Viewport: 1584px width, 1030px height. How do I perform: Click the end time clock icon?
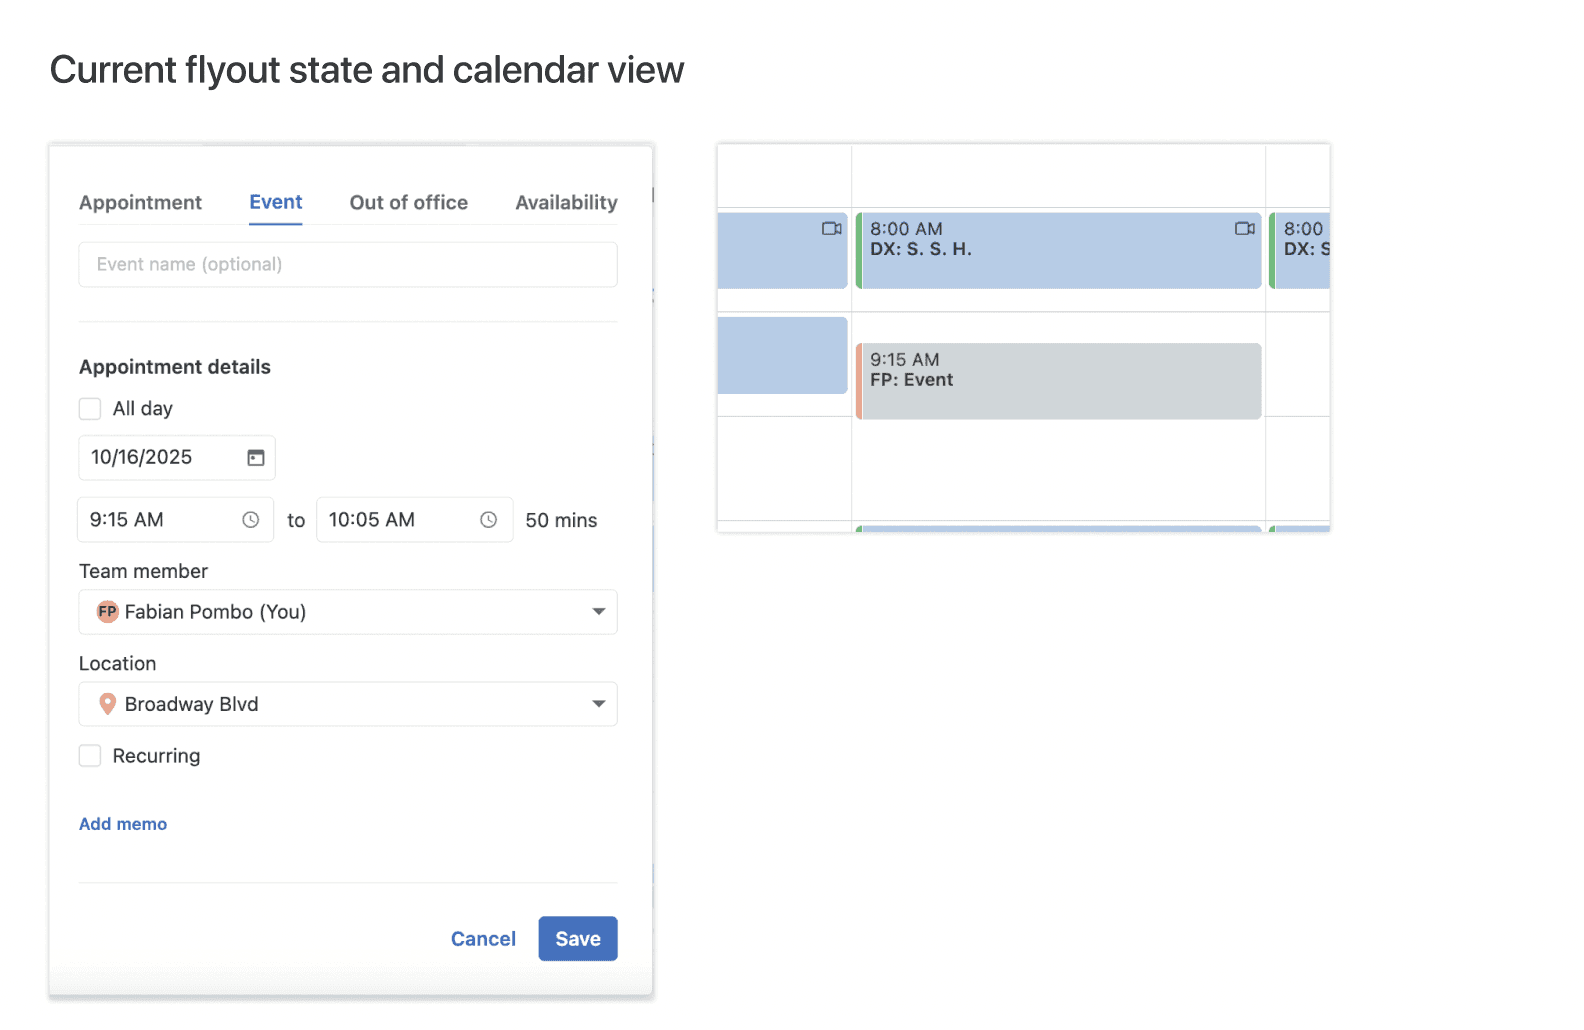coord(489,520)
